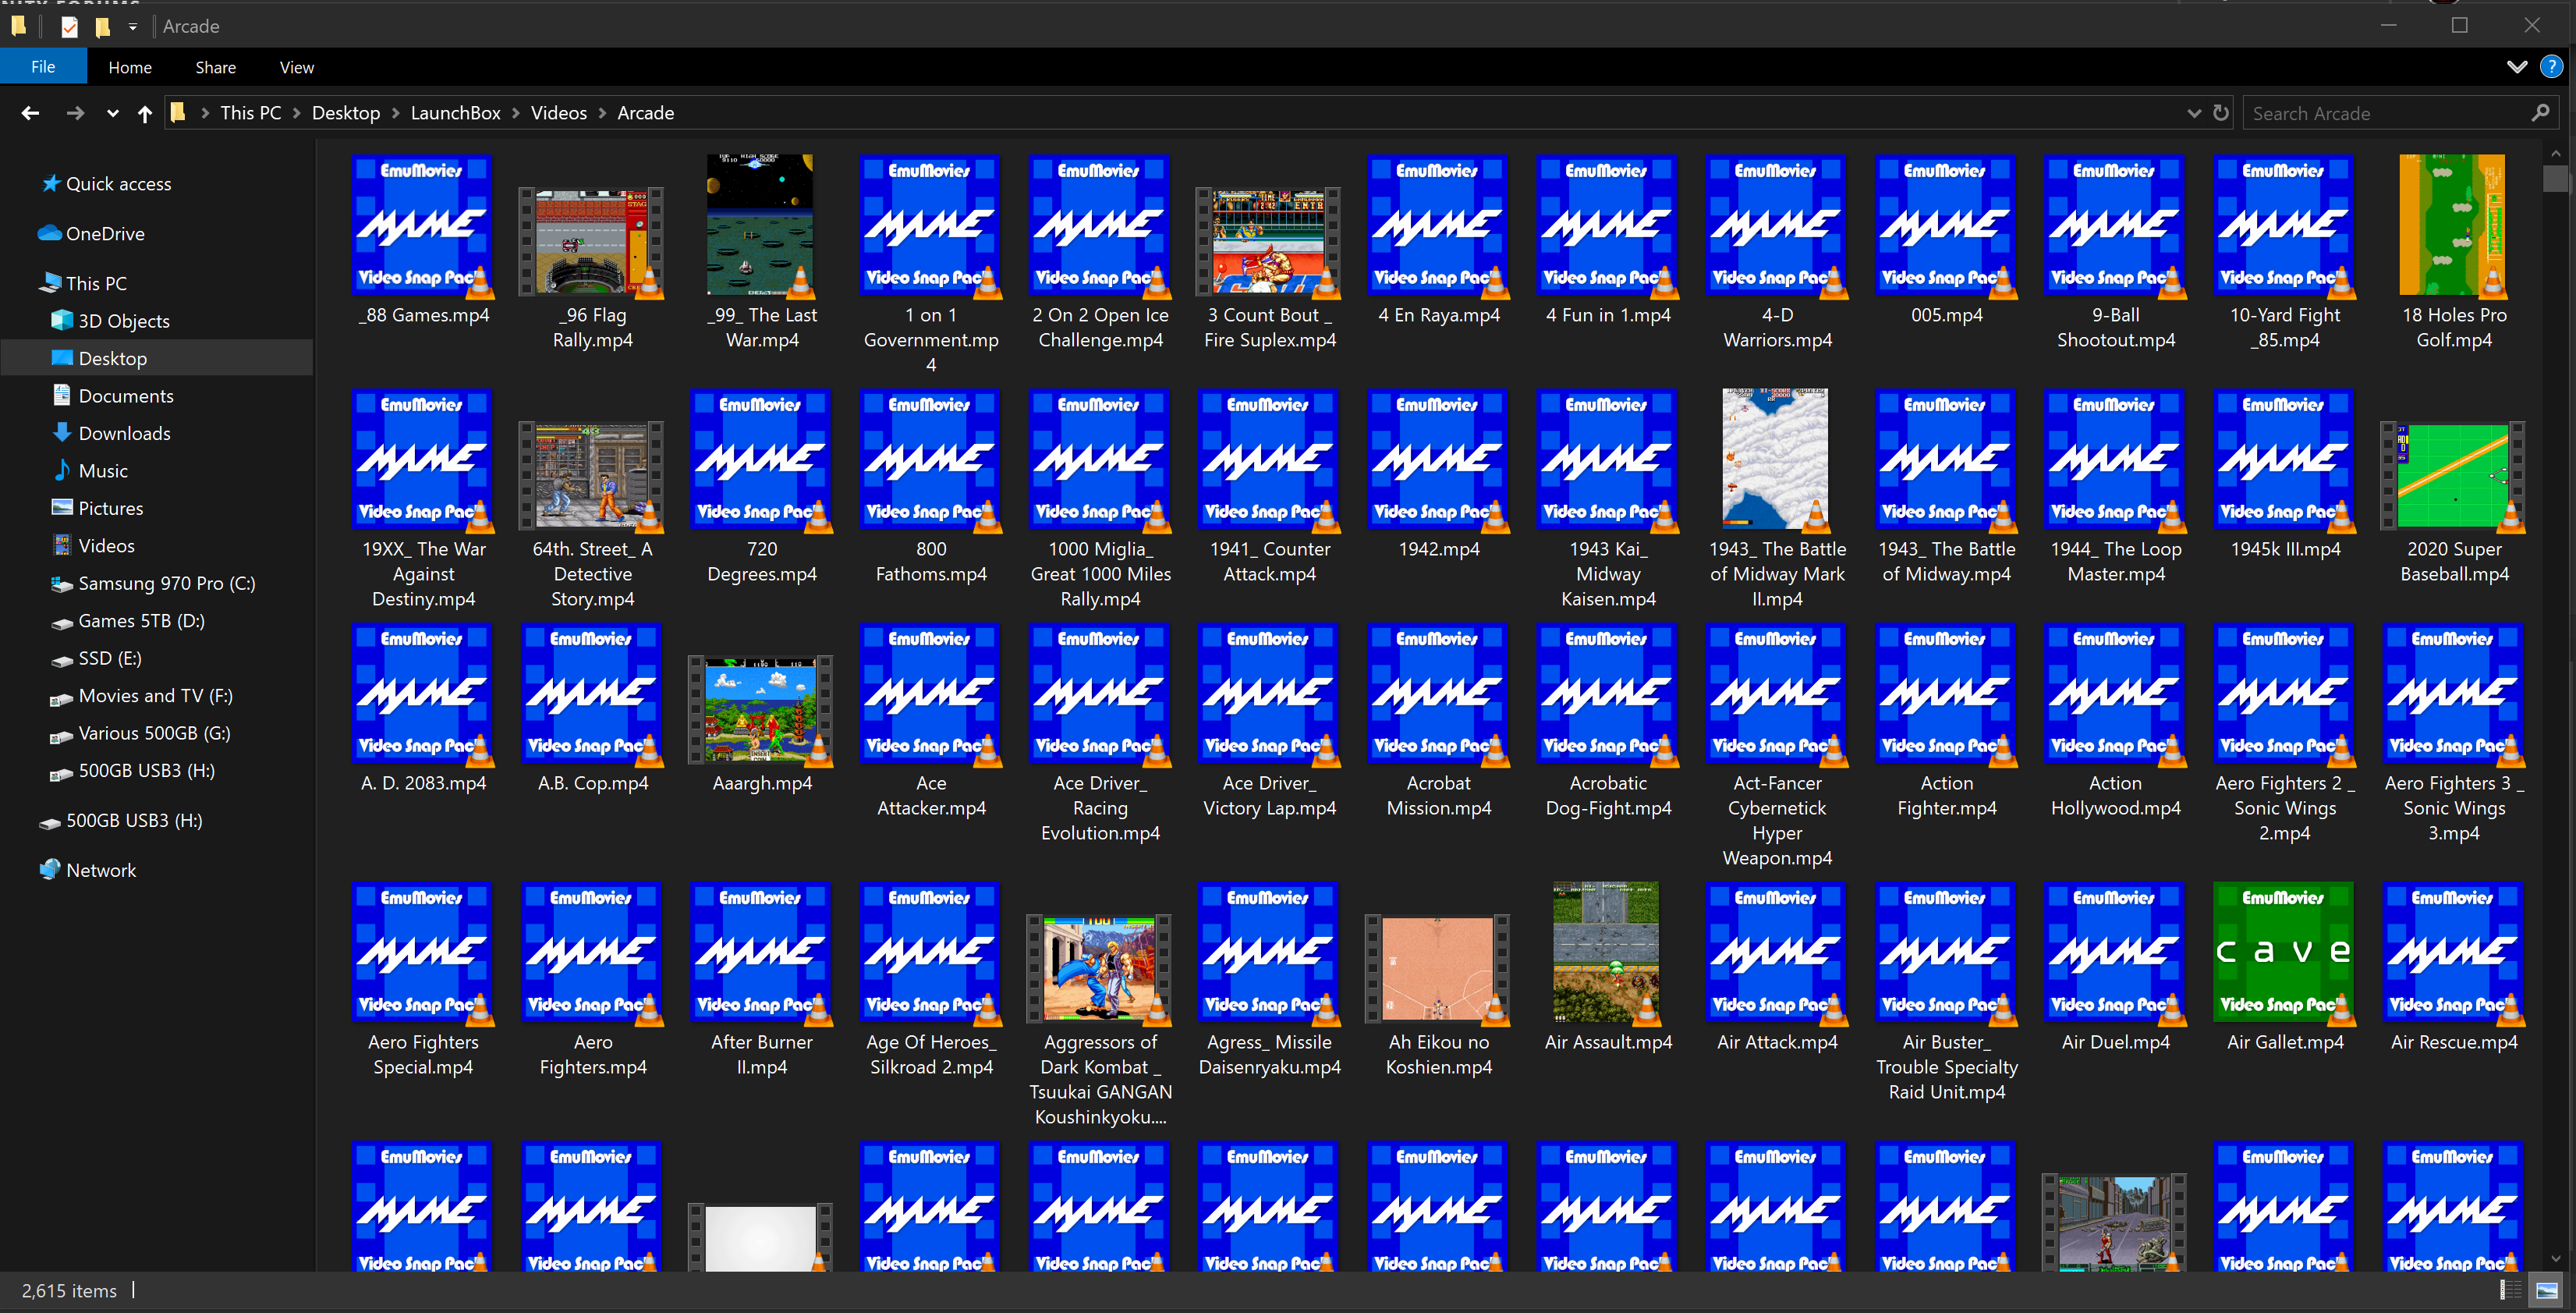This screenshot has width=2576, height=1313.
Task: Select Network in navigation pane
Action: pos(101,870)
